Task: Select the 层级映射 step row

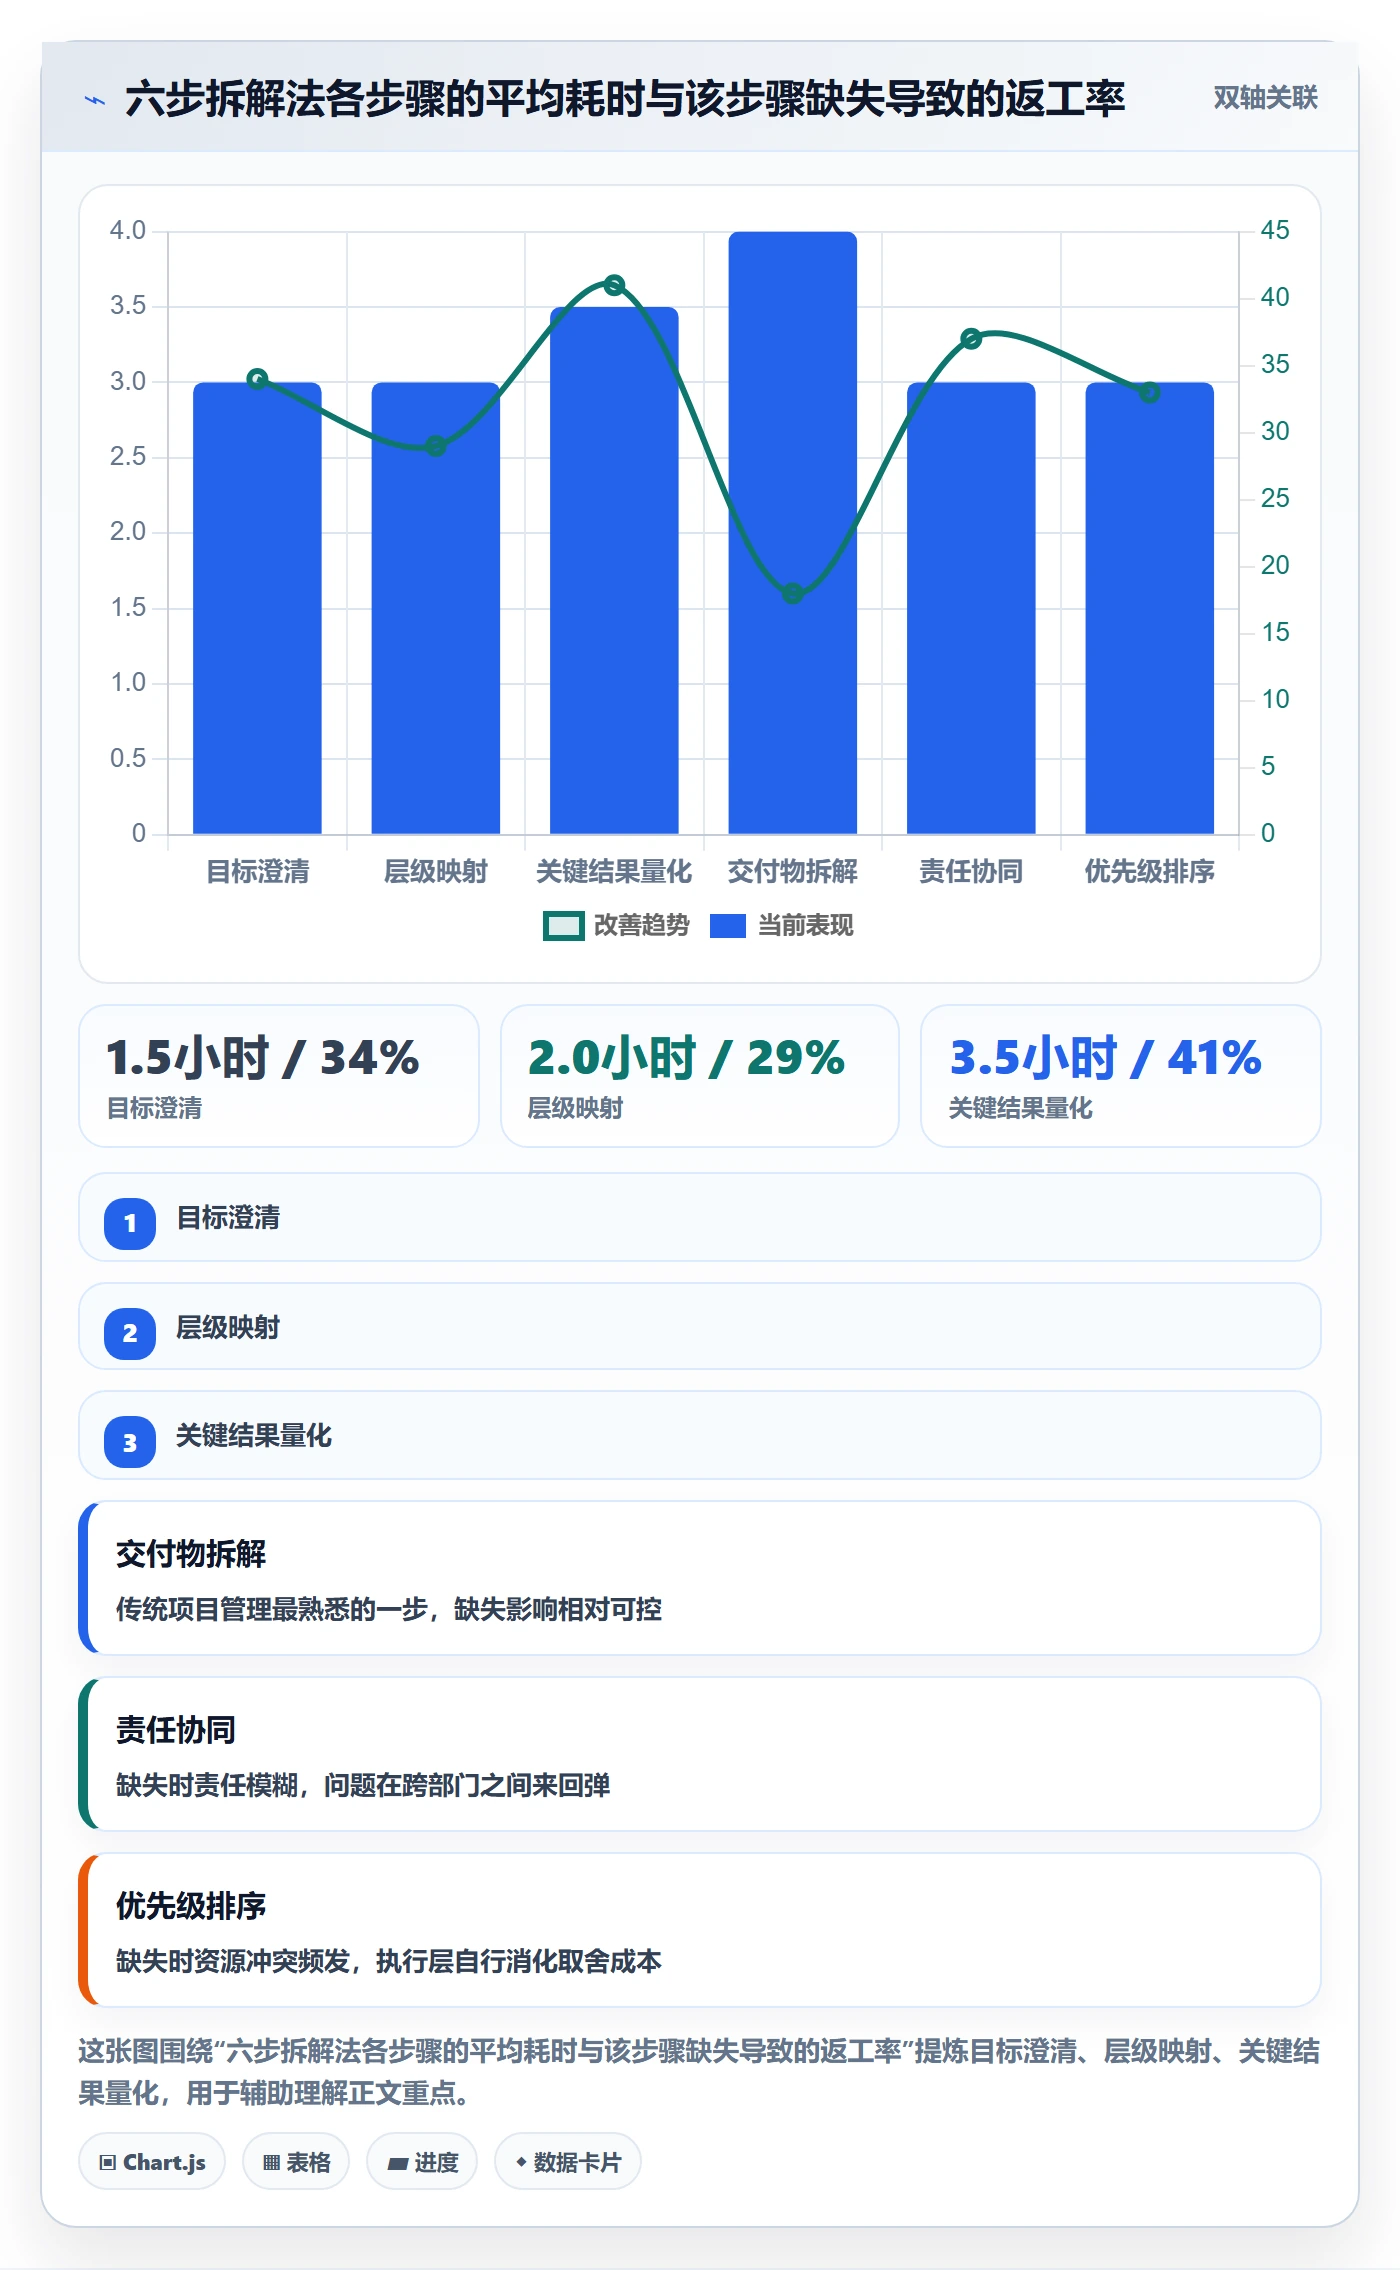Action: pyautogui.click(x=700, y=1326)
